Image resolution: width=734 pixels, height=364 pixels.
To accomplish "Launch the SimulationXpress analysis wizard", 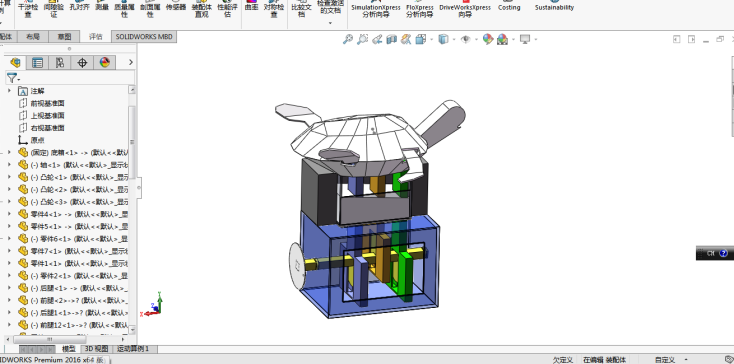I will click(x=376, y=10).
